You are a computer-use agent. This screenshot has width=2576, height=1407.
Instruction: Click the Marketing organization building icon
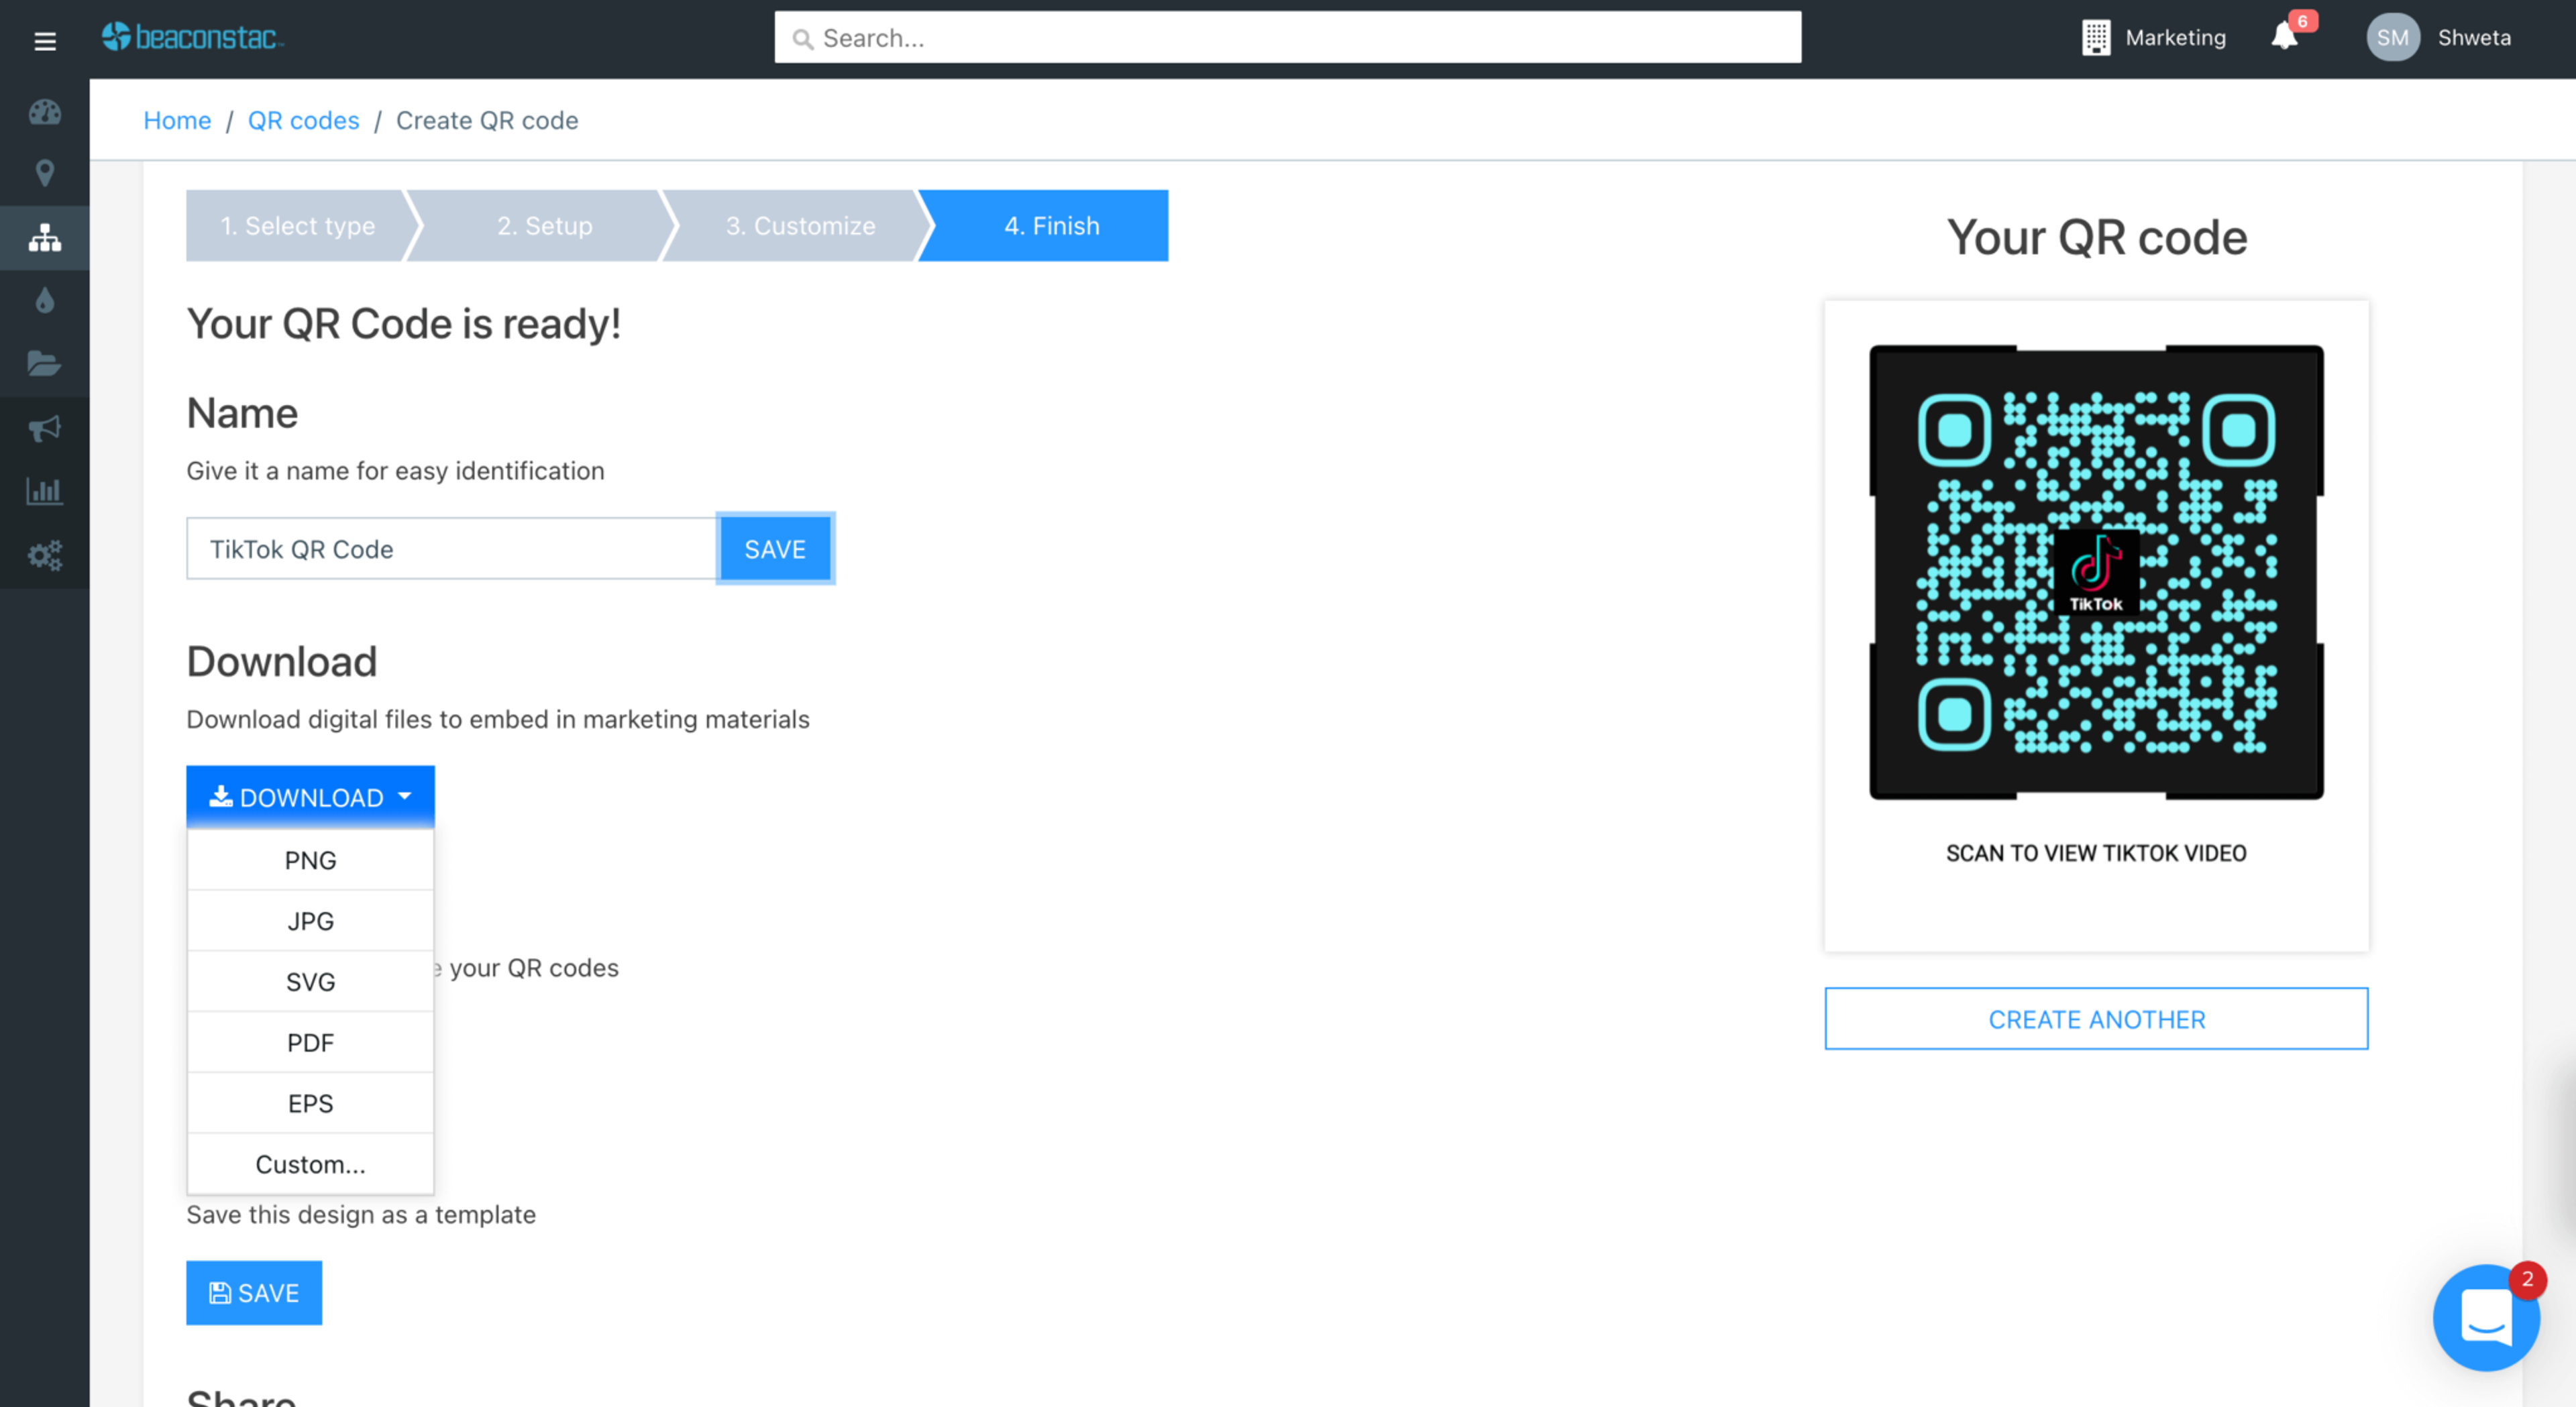point(2096,37)
